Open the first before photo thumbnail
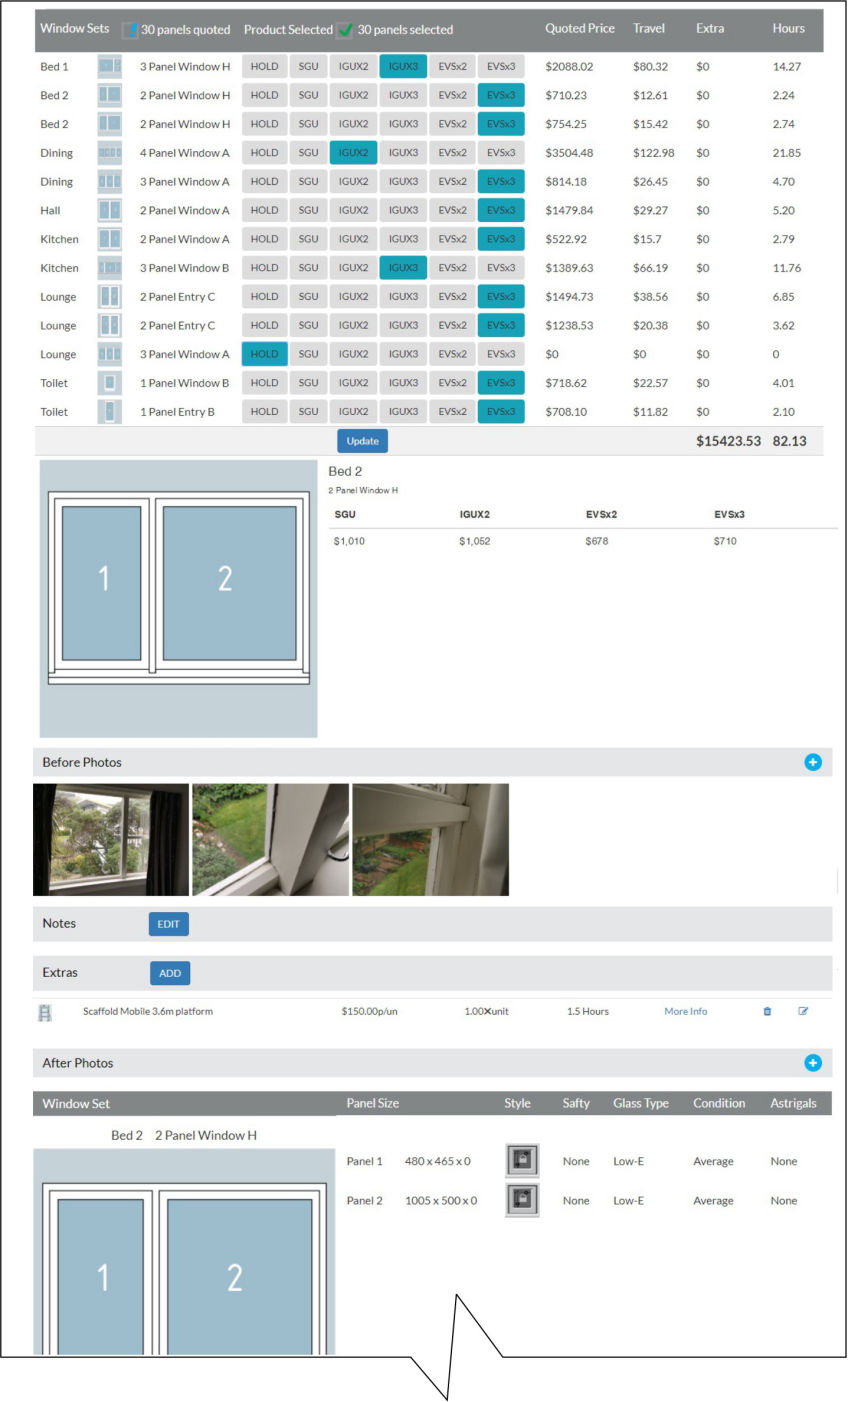This screenshot has height=1402, width=848. pos(111,839)
